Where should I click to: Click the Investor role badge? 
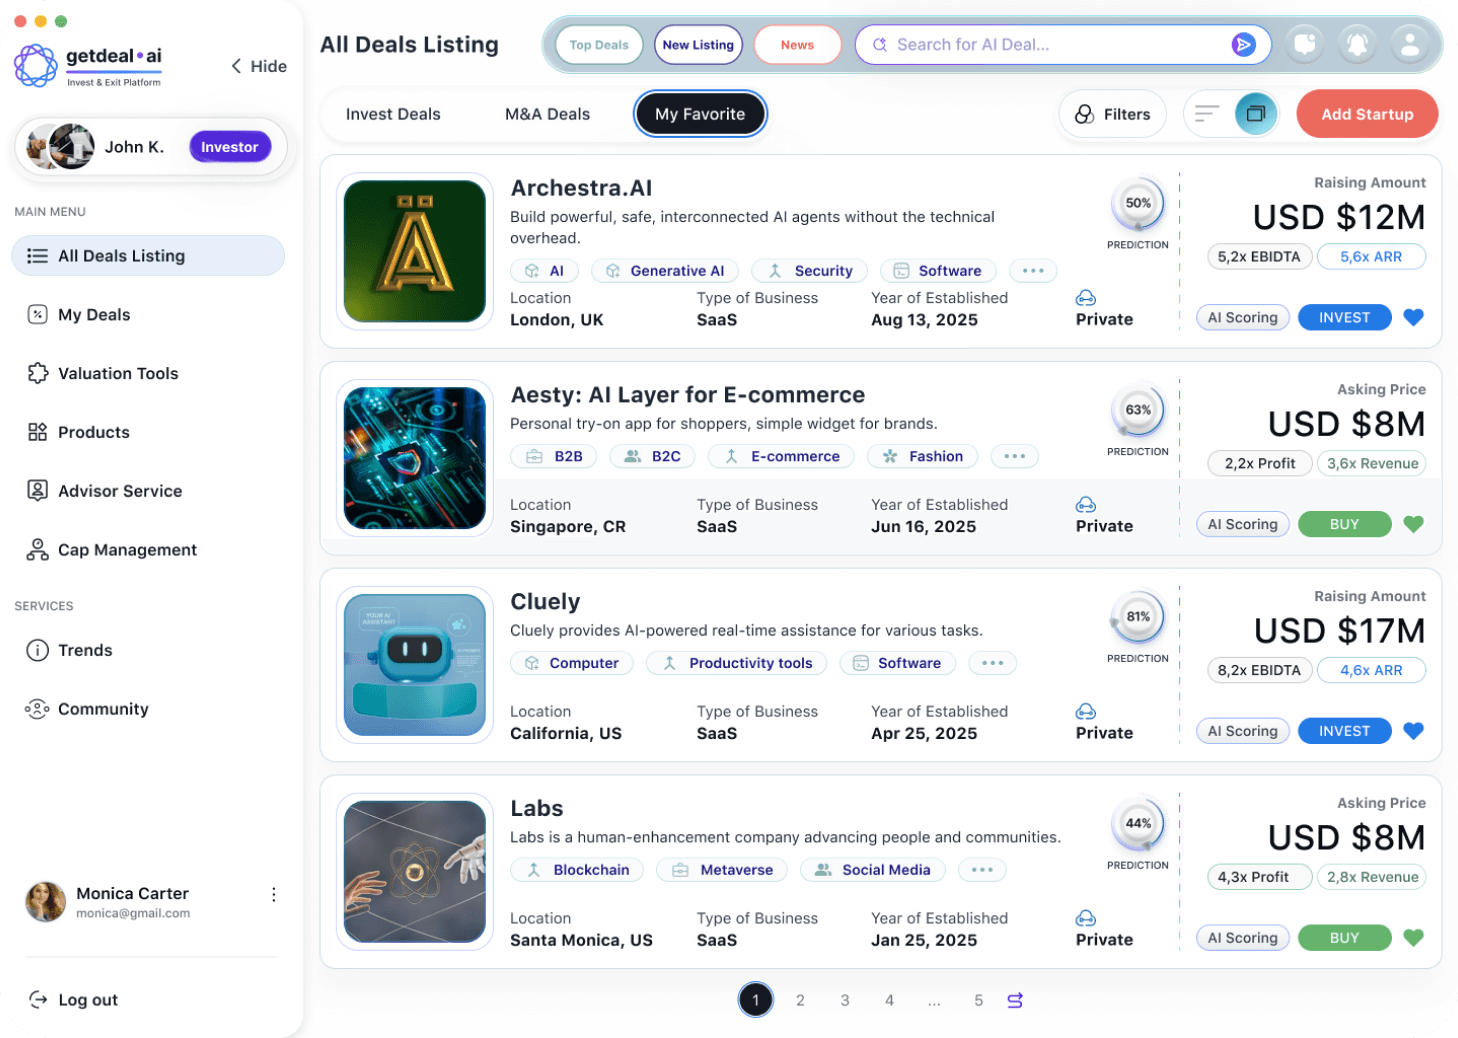(x=230, y=147)
